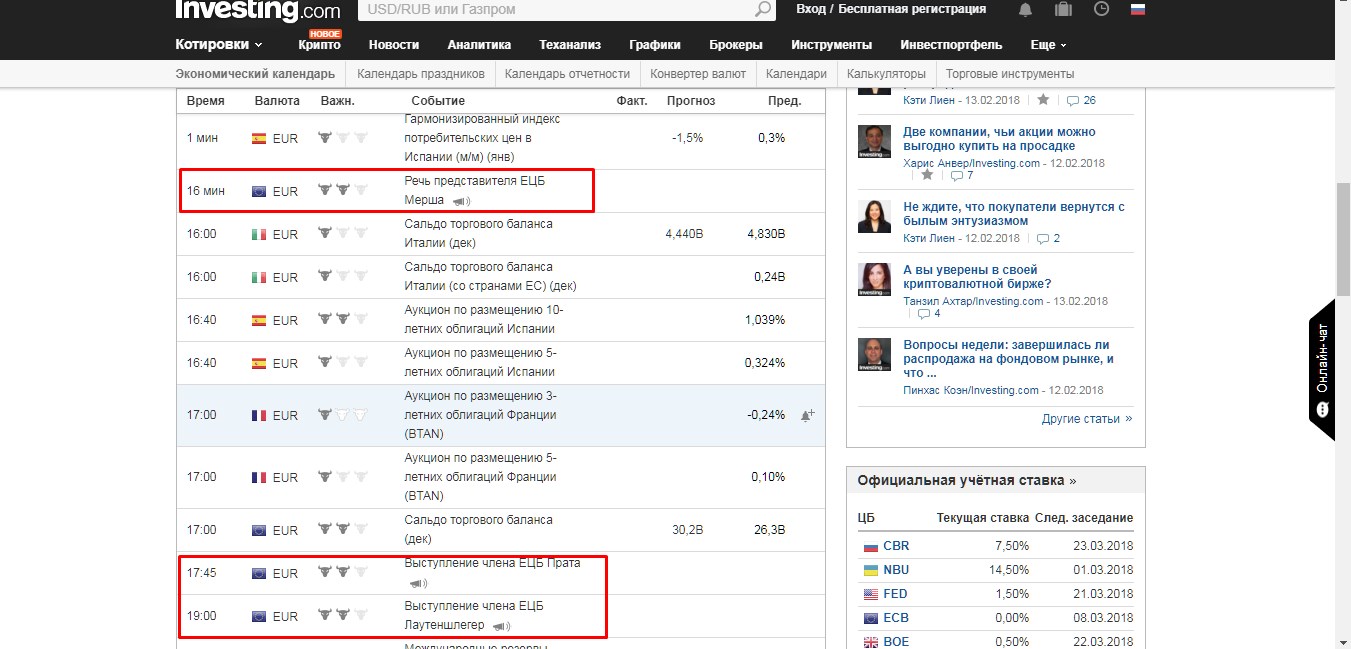This screenshot has height=649, width=1351.
Task: Open the FED central bank link
Action: [x=895, y=594]
